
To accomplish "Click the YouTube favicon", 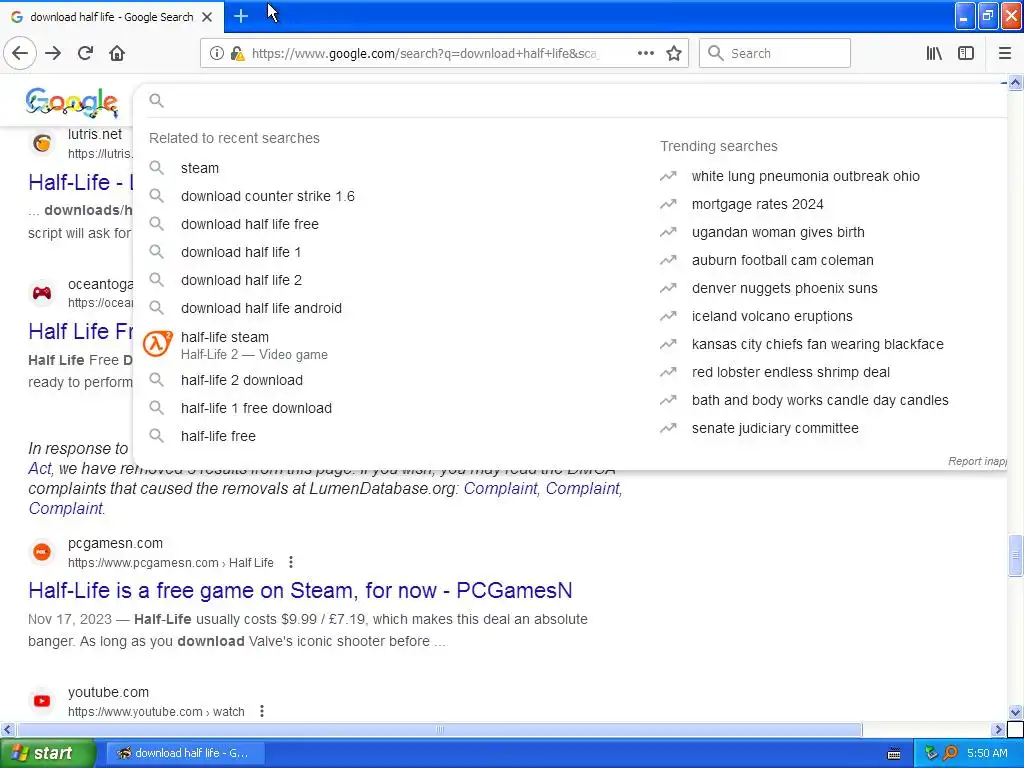I will [x=42, y=701].
